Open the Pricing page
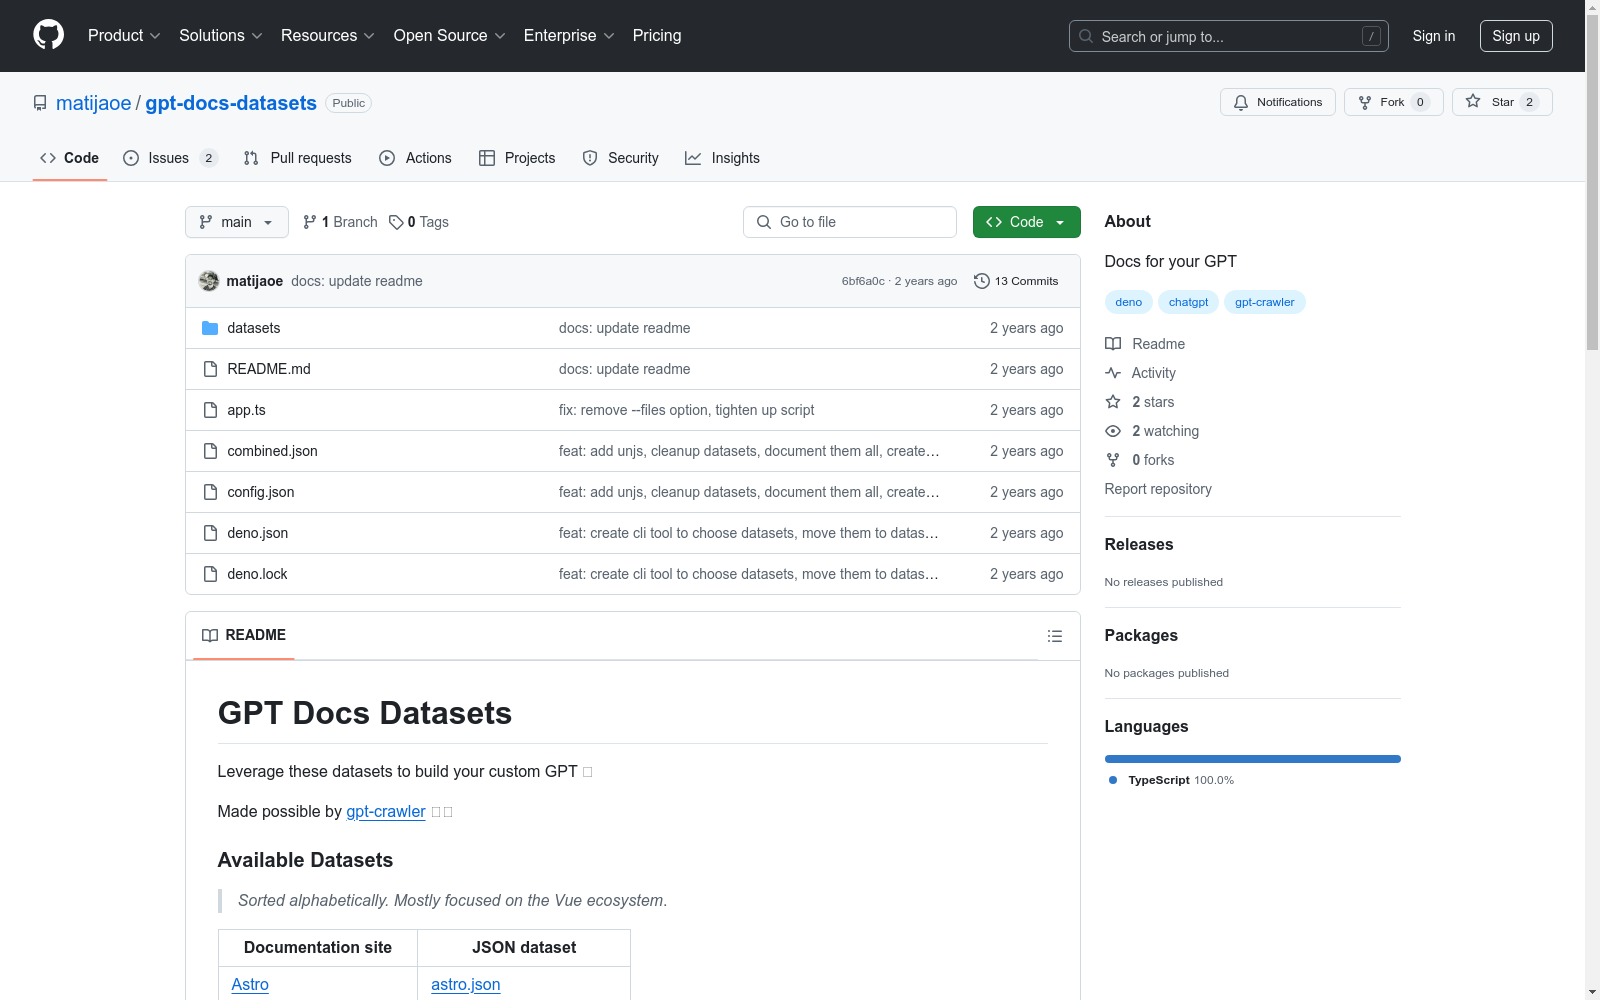 pos(657,35)
